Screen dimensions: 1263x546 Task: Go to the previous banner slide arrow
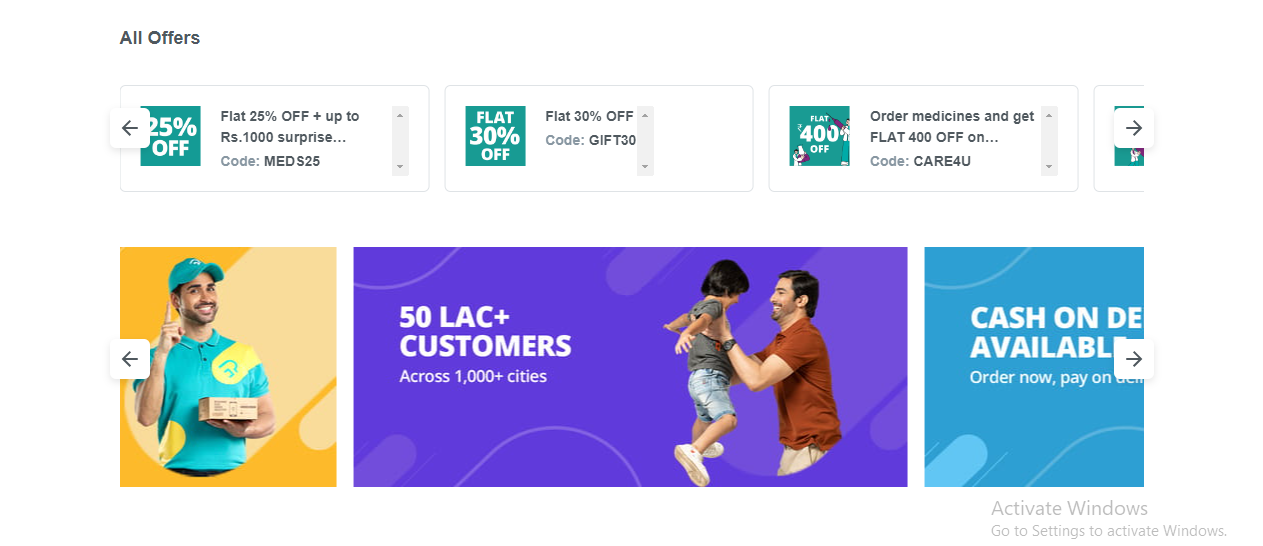pyautogui.click(x=130, y=359)
